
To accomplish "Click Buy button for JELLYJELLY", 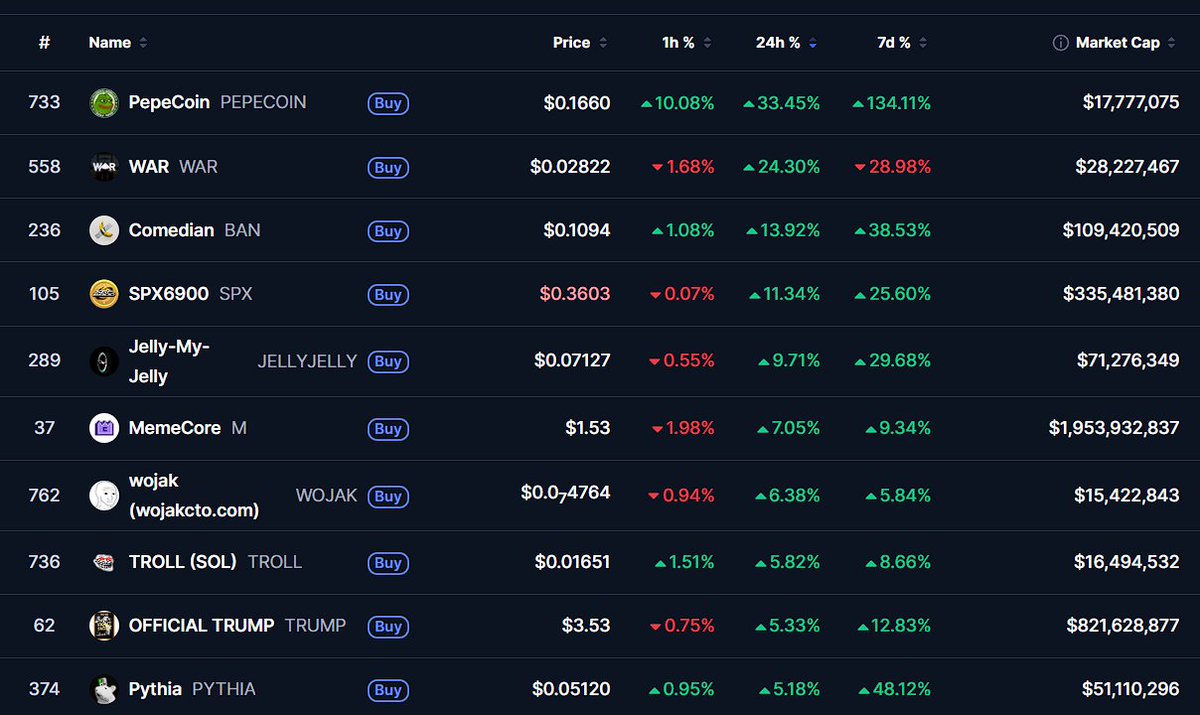I will [388, 362].
